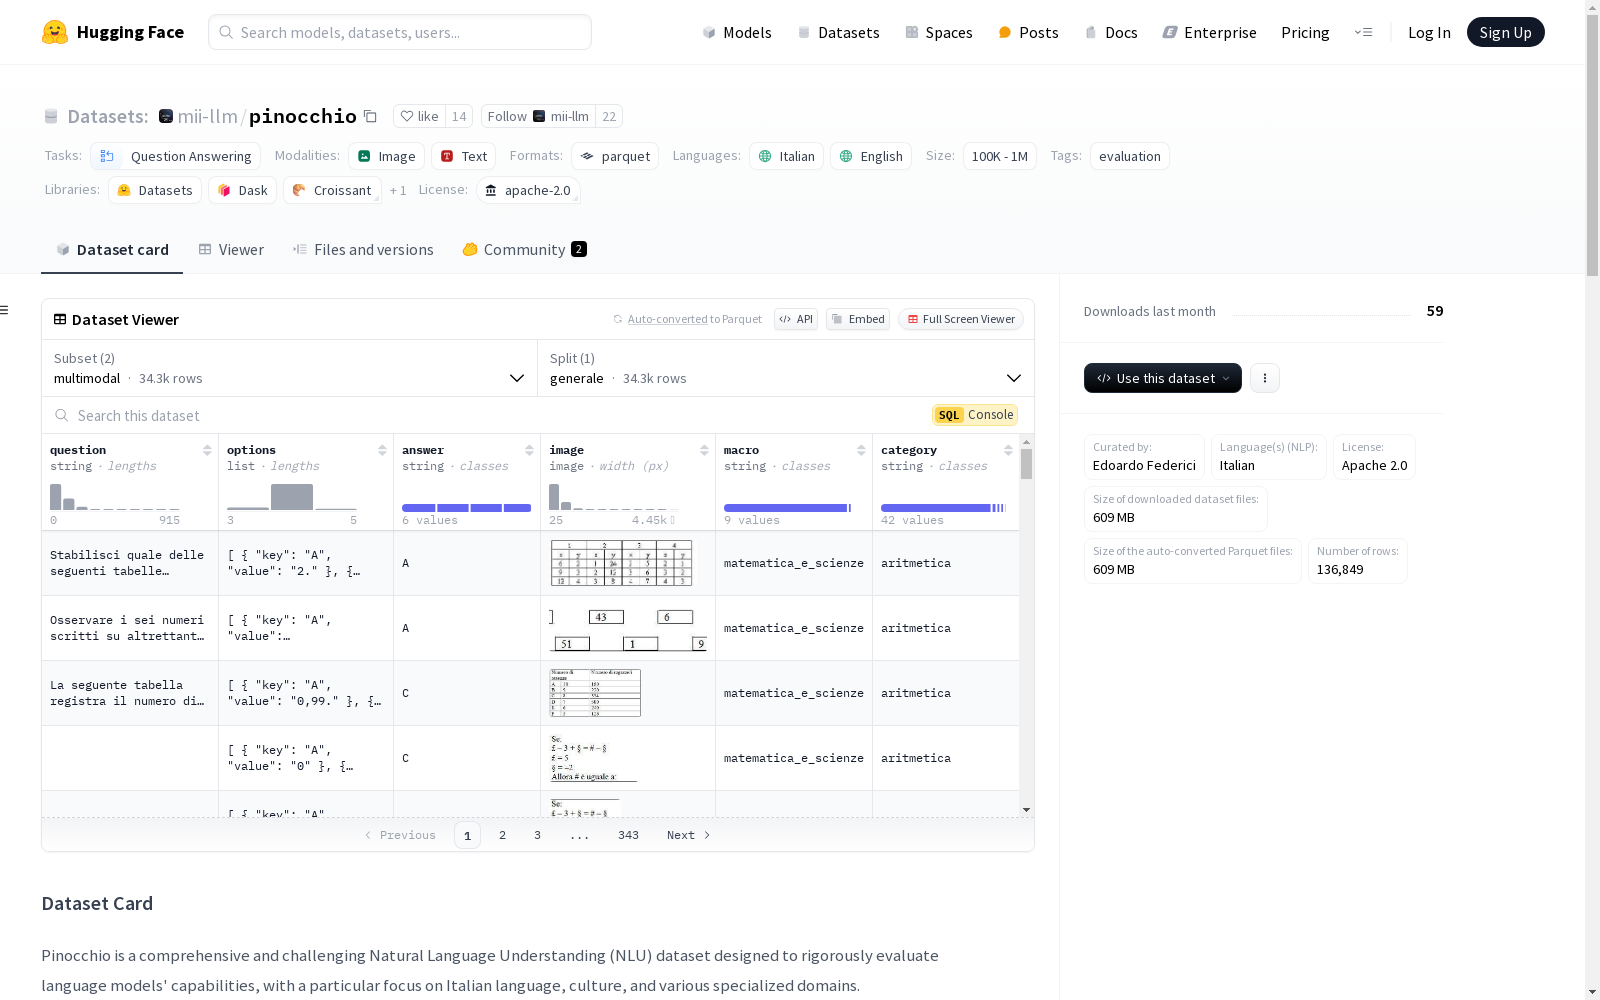
Task: Click the image width histogram
Action: (x=613, y=497)
